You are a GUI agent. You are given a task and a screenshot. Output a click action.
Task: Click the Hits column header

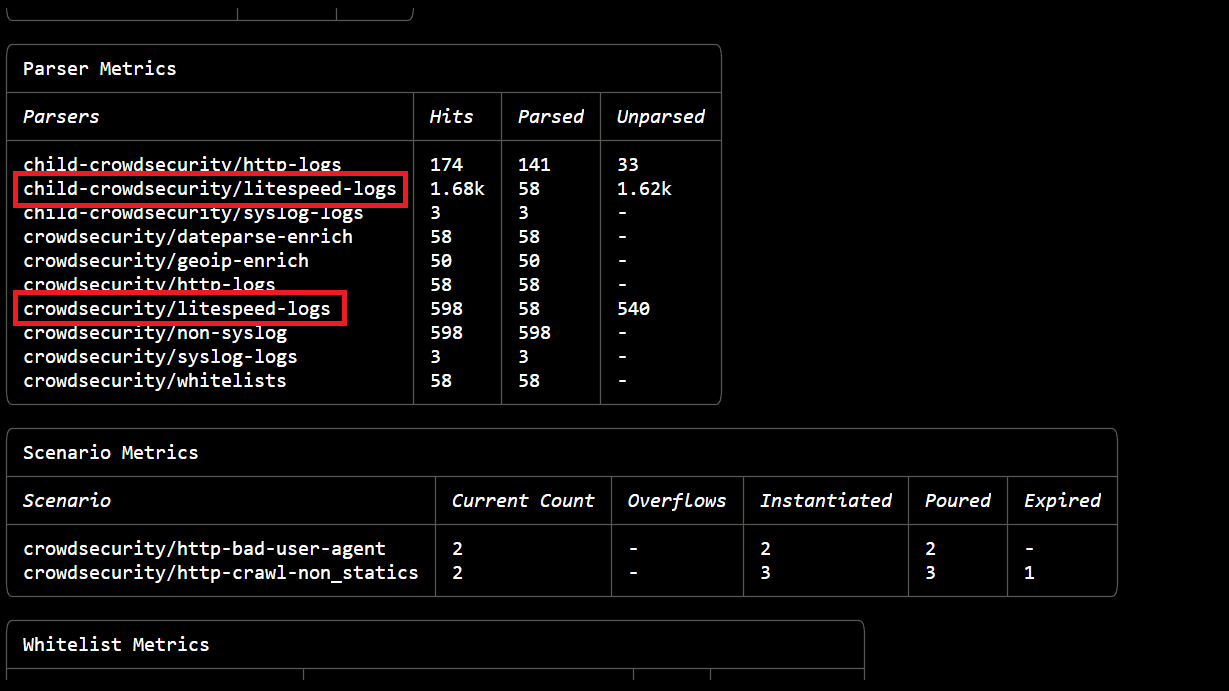pos(451,117)
